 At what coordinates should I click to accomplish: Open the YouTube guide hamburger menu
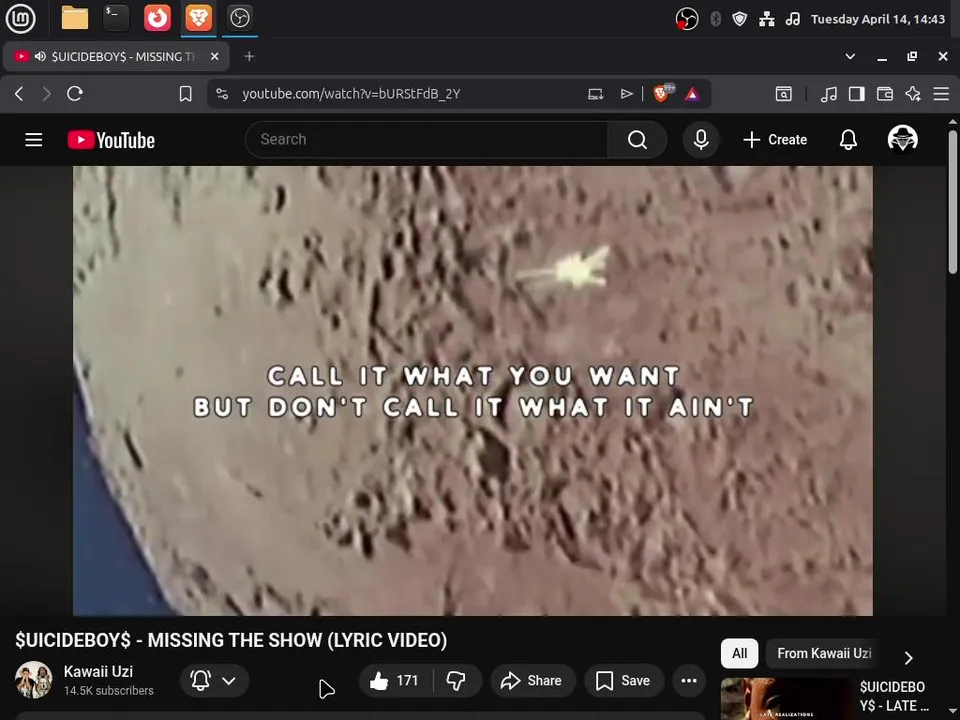[34, 140]
